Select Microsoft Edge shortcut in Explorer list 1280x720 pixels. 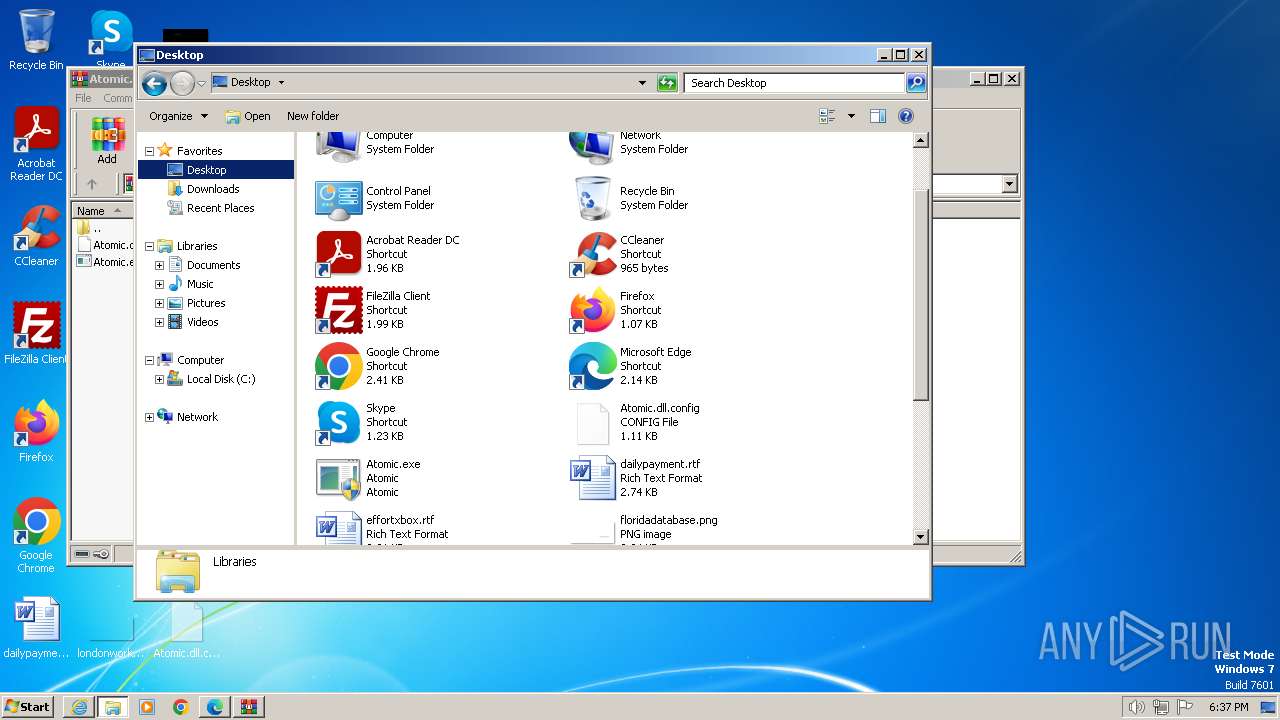[x=631, y=366]
